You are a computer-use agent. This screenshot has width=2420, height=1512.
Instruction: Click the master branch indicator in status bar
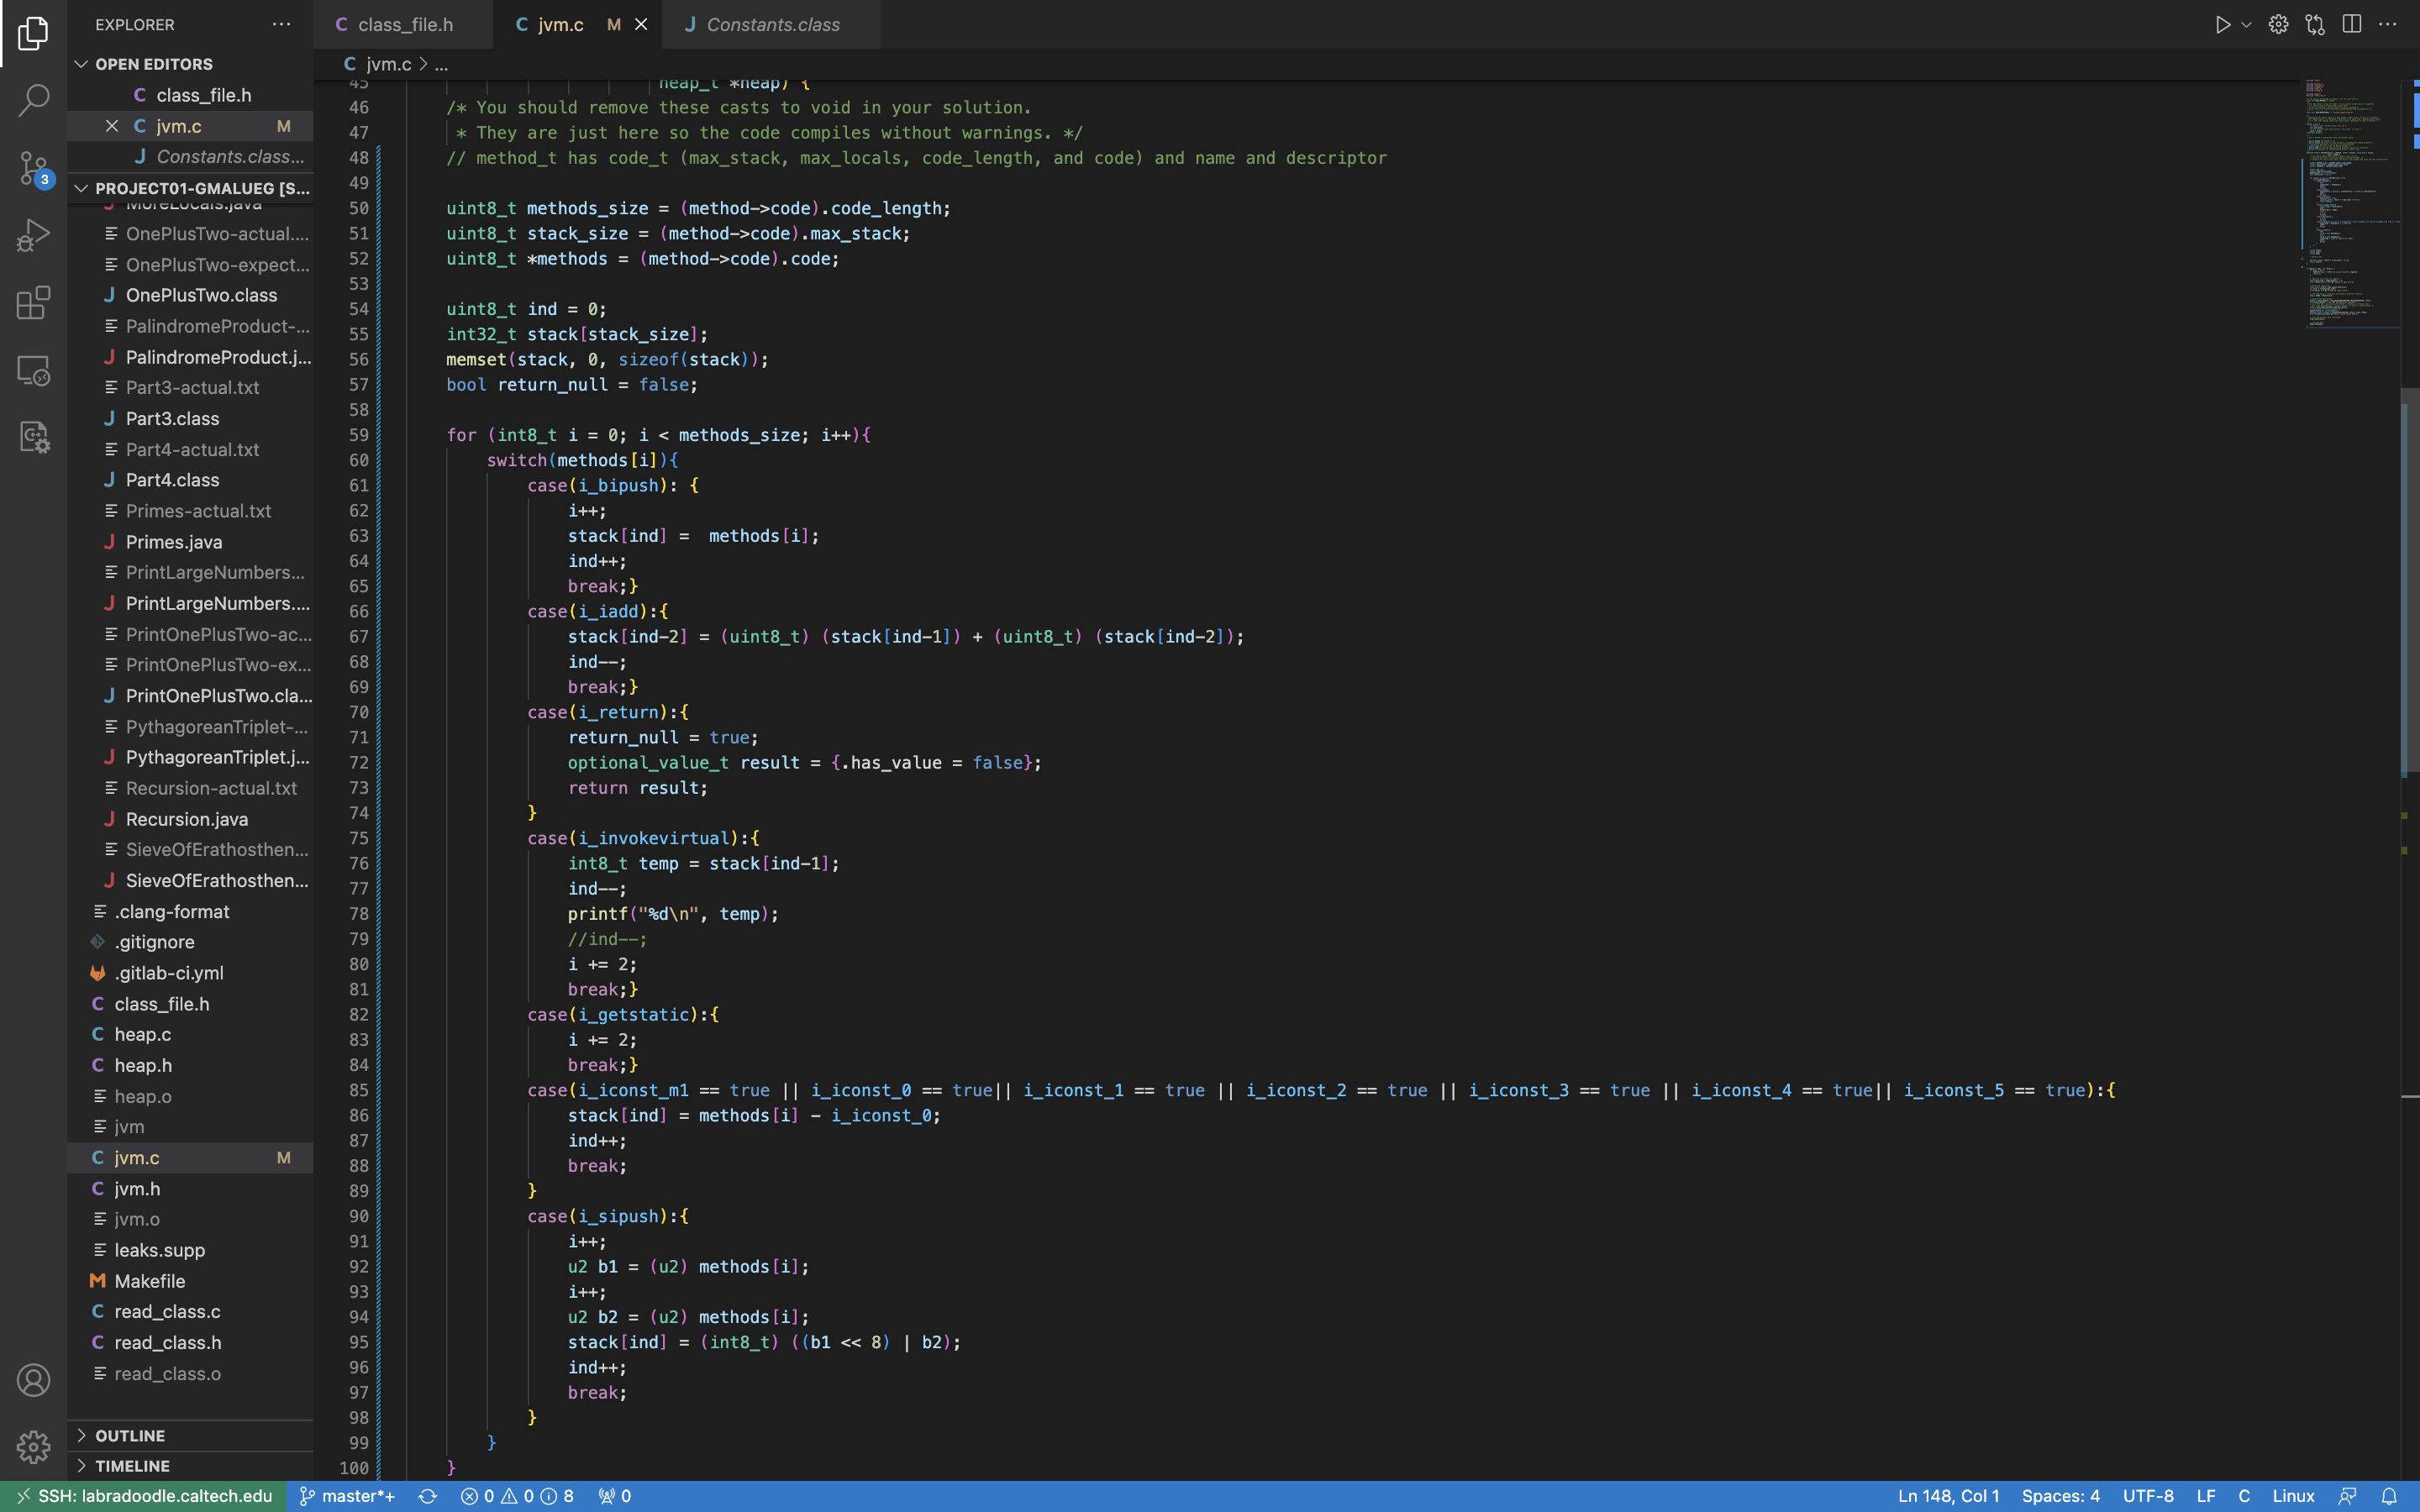(x=347, y=1496)
